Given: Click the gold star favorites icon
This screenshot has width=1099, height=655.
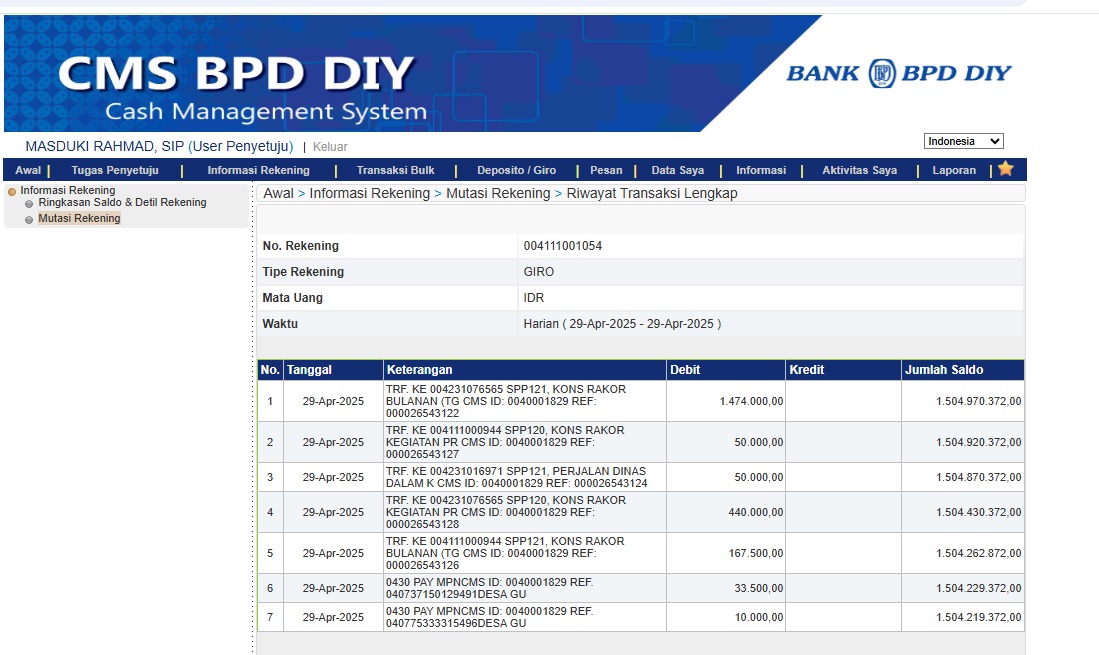Looking at the screenshot, I should pos(1006,169).
